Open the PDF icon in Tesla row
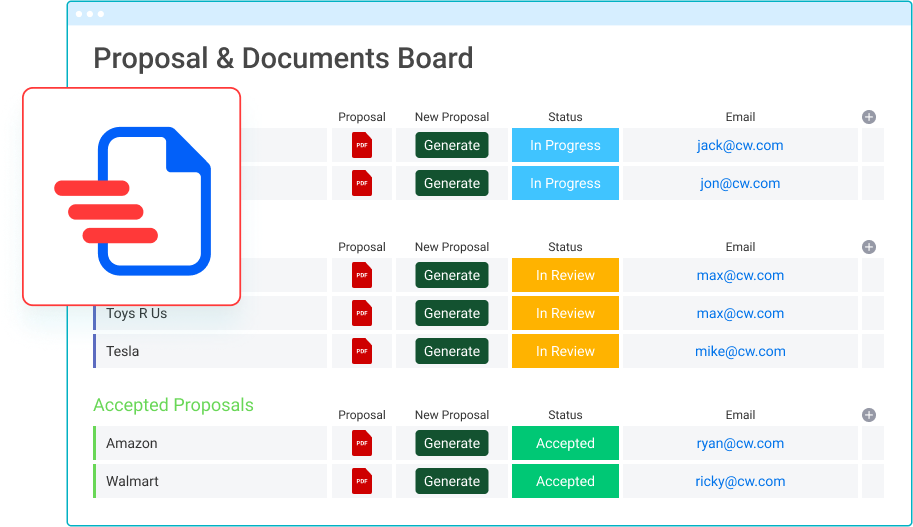Screen dimensions: 913x527 pyautogui.click(x=362, y=351)
